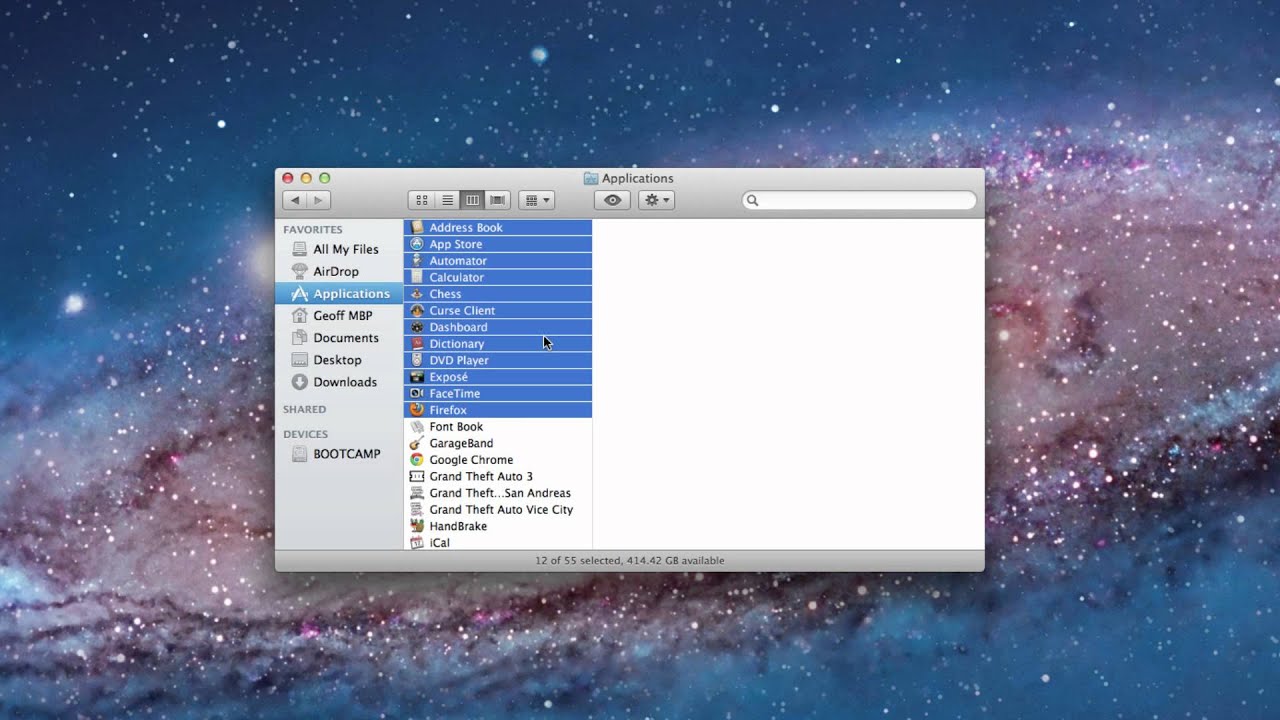Select the DVD Player file name
Viewport: 1280px width, 720px height.
tap(459, 360)
